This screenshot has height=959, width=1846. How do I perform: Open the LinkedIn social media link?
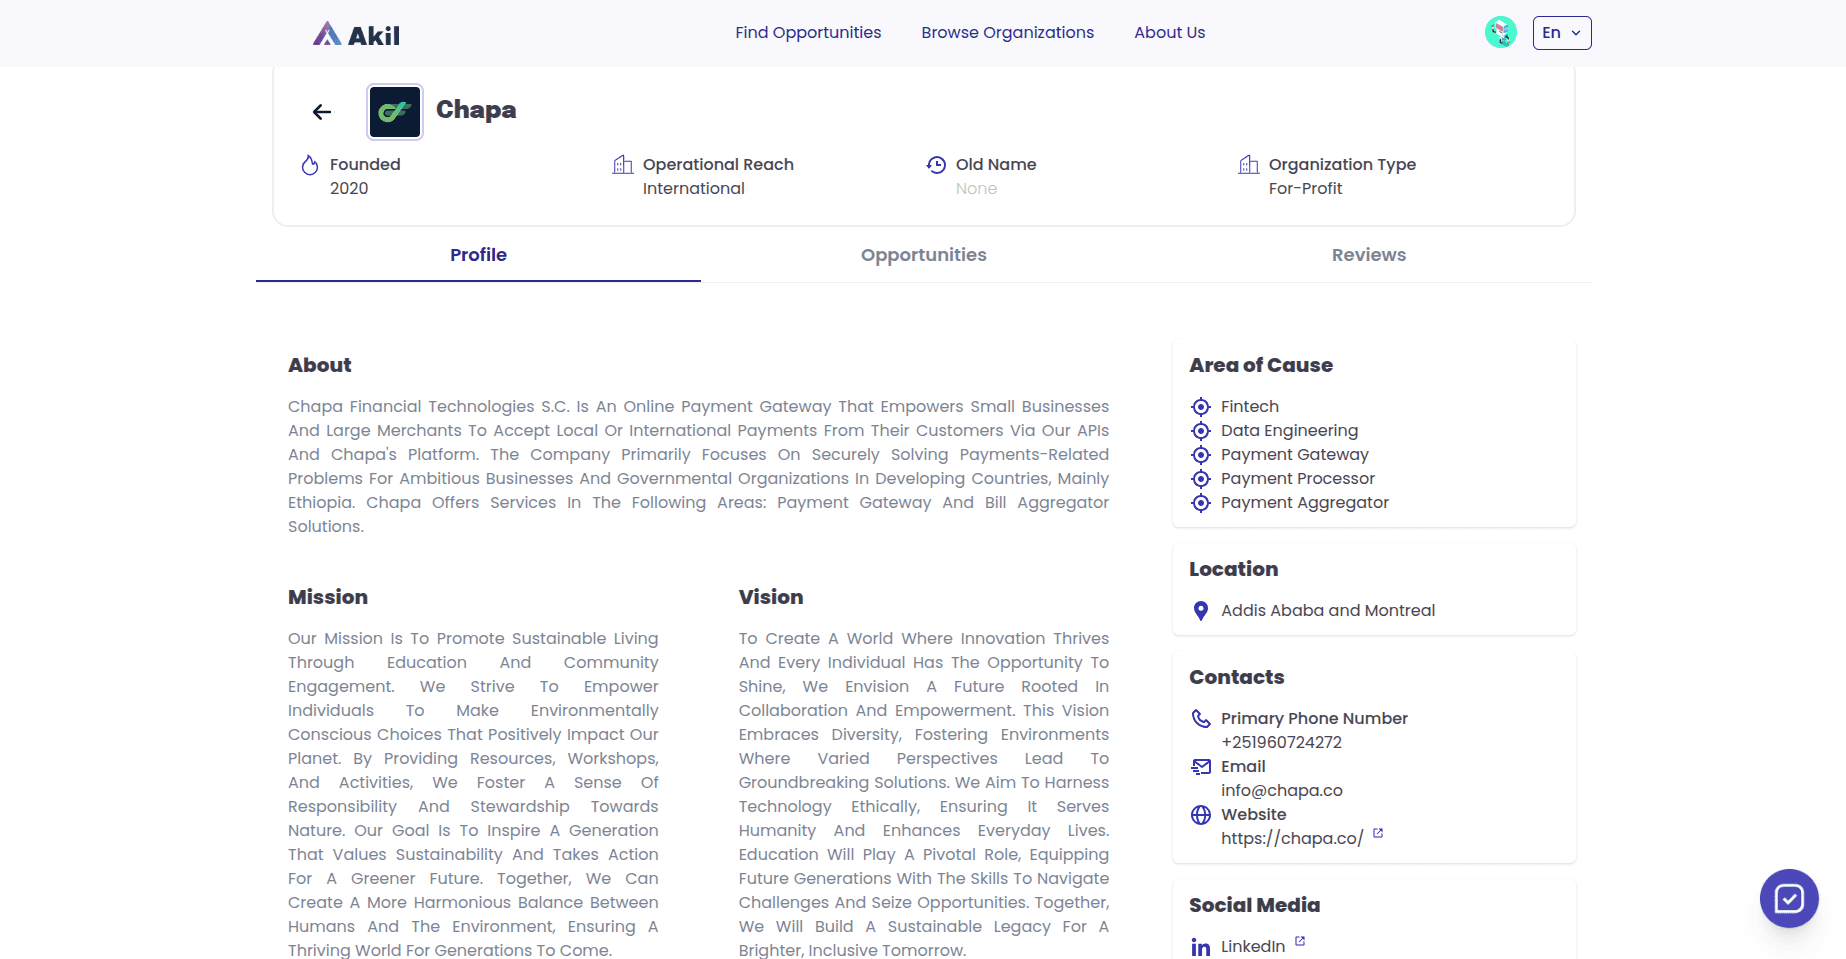pyautogui.click(x=1253, y=946)
